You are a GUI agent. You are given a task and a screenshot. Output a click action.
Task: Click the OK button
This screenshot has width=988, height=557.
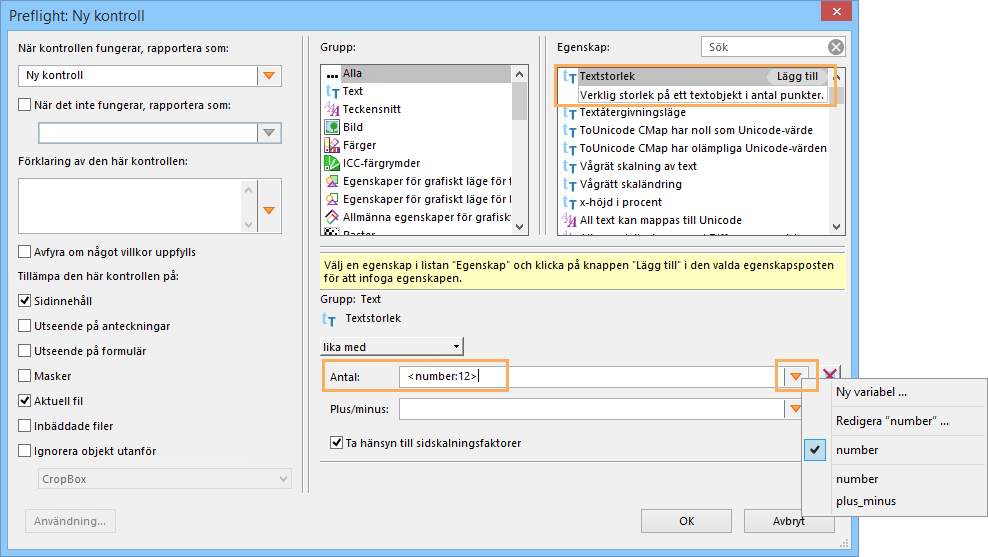[x=686, y=521]
